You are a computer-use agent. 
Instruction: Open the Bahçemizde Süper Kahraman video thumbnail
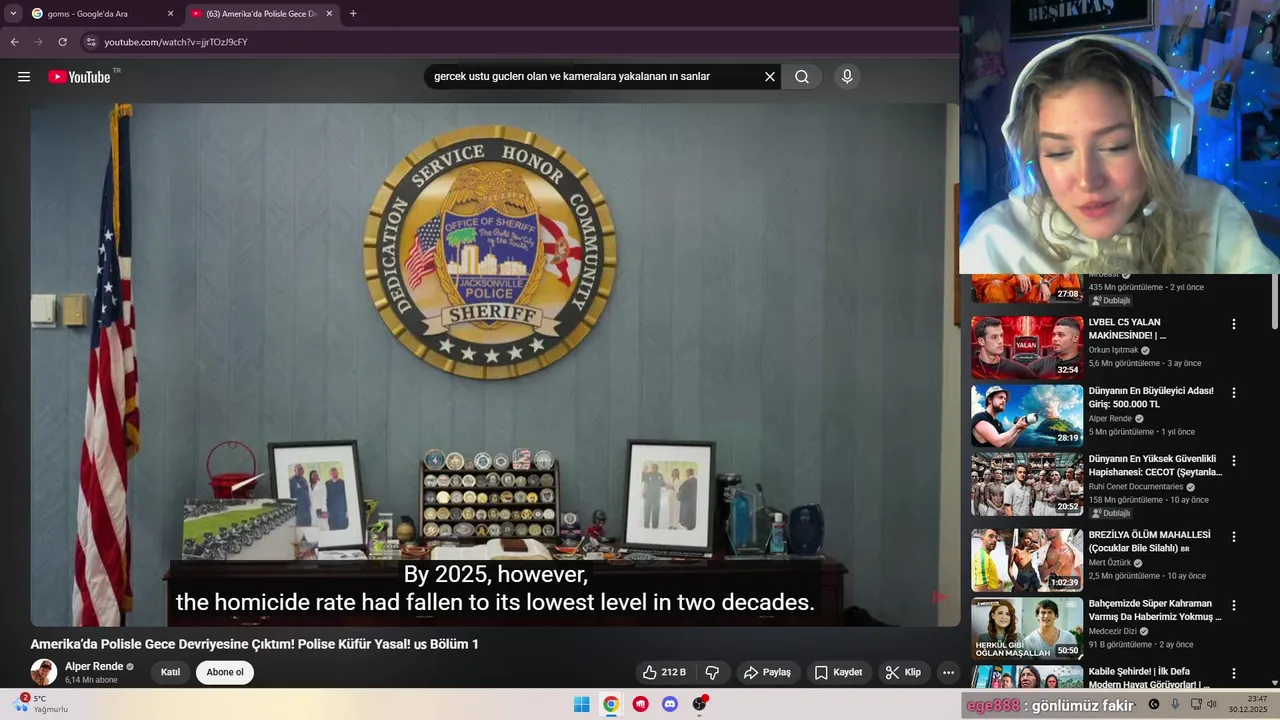click(x=1027, y=628)
